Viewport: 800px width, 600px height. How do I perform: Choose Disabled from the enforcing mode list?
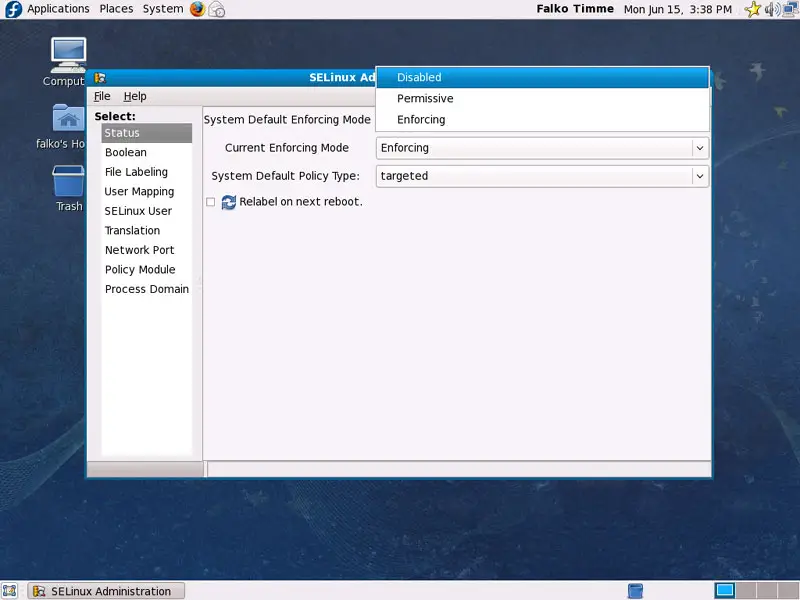[x=542, y=78]
